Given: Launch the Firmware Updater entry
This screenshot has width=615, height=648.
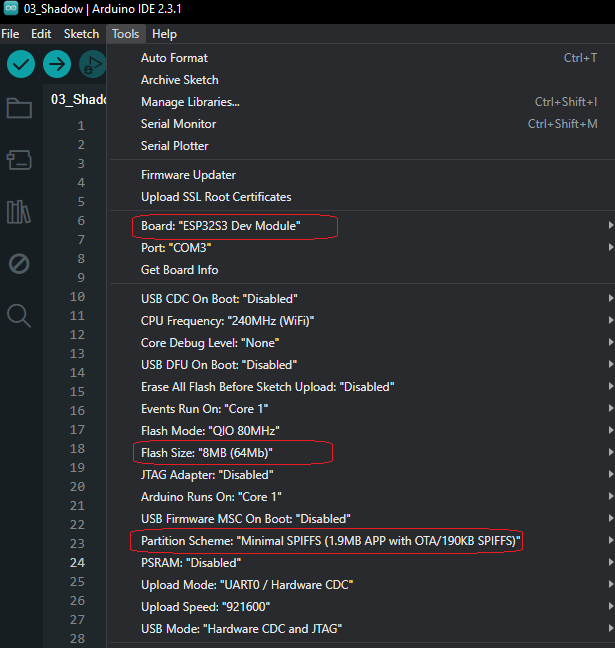Looking at the screenshot, I should pyautogui.click(x=362, y=175).
